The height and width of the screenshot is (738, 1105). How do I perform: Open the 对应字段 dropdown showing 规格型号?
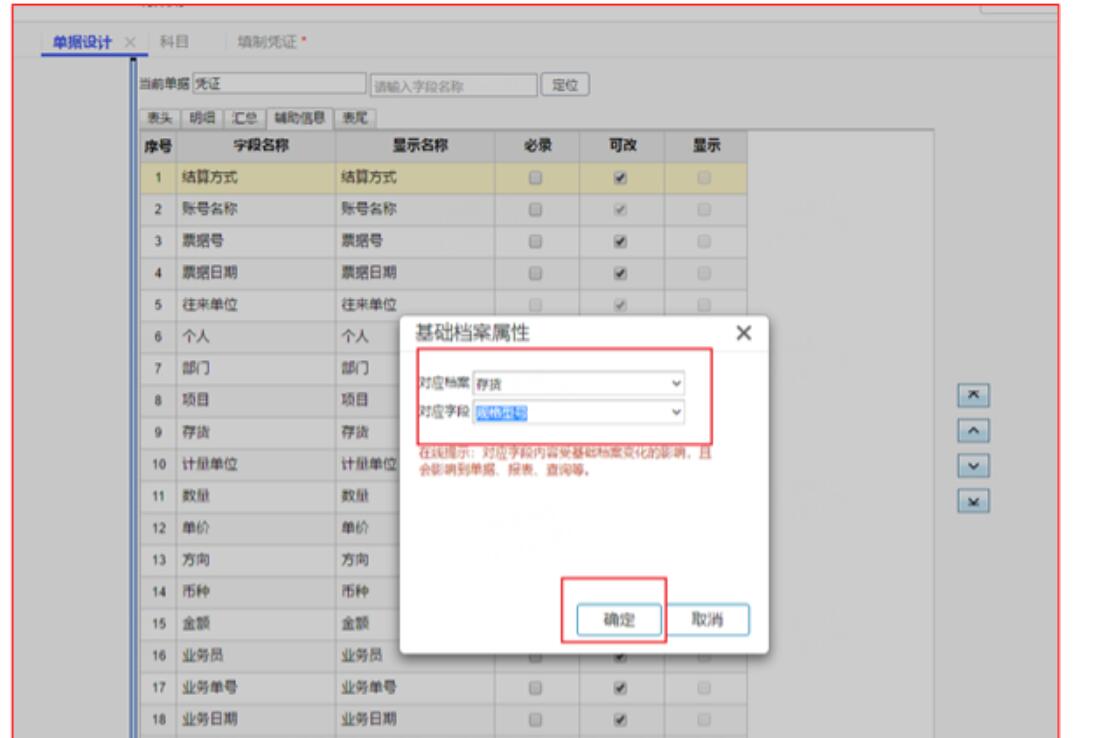[x=579, y=412]
